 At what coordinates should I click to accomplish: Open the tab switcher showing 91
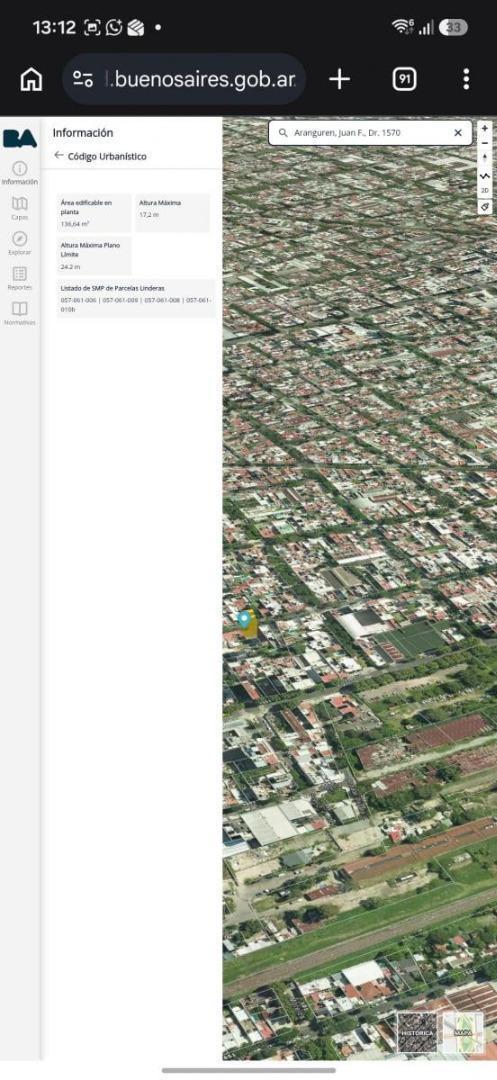coord(405,79)
